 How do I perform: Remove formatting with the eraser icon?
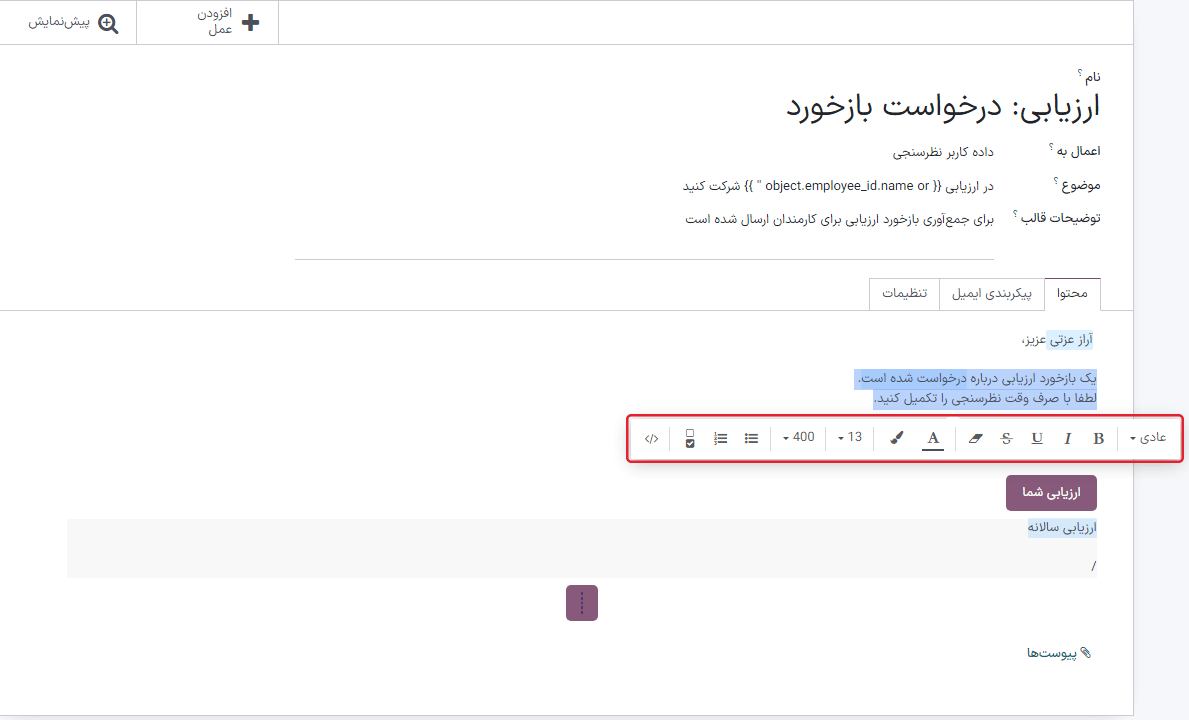click(975, 437)
